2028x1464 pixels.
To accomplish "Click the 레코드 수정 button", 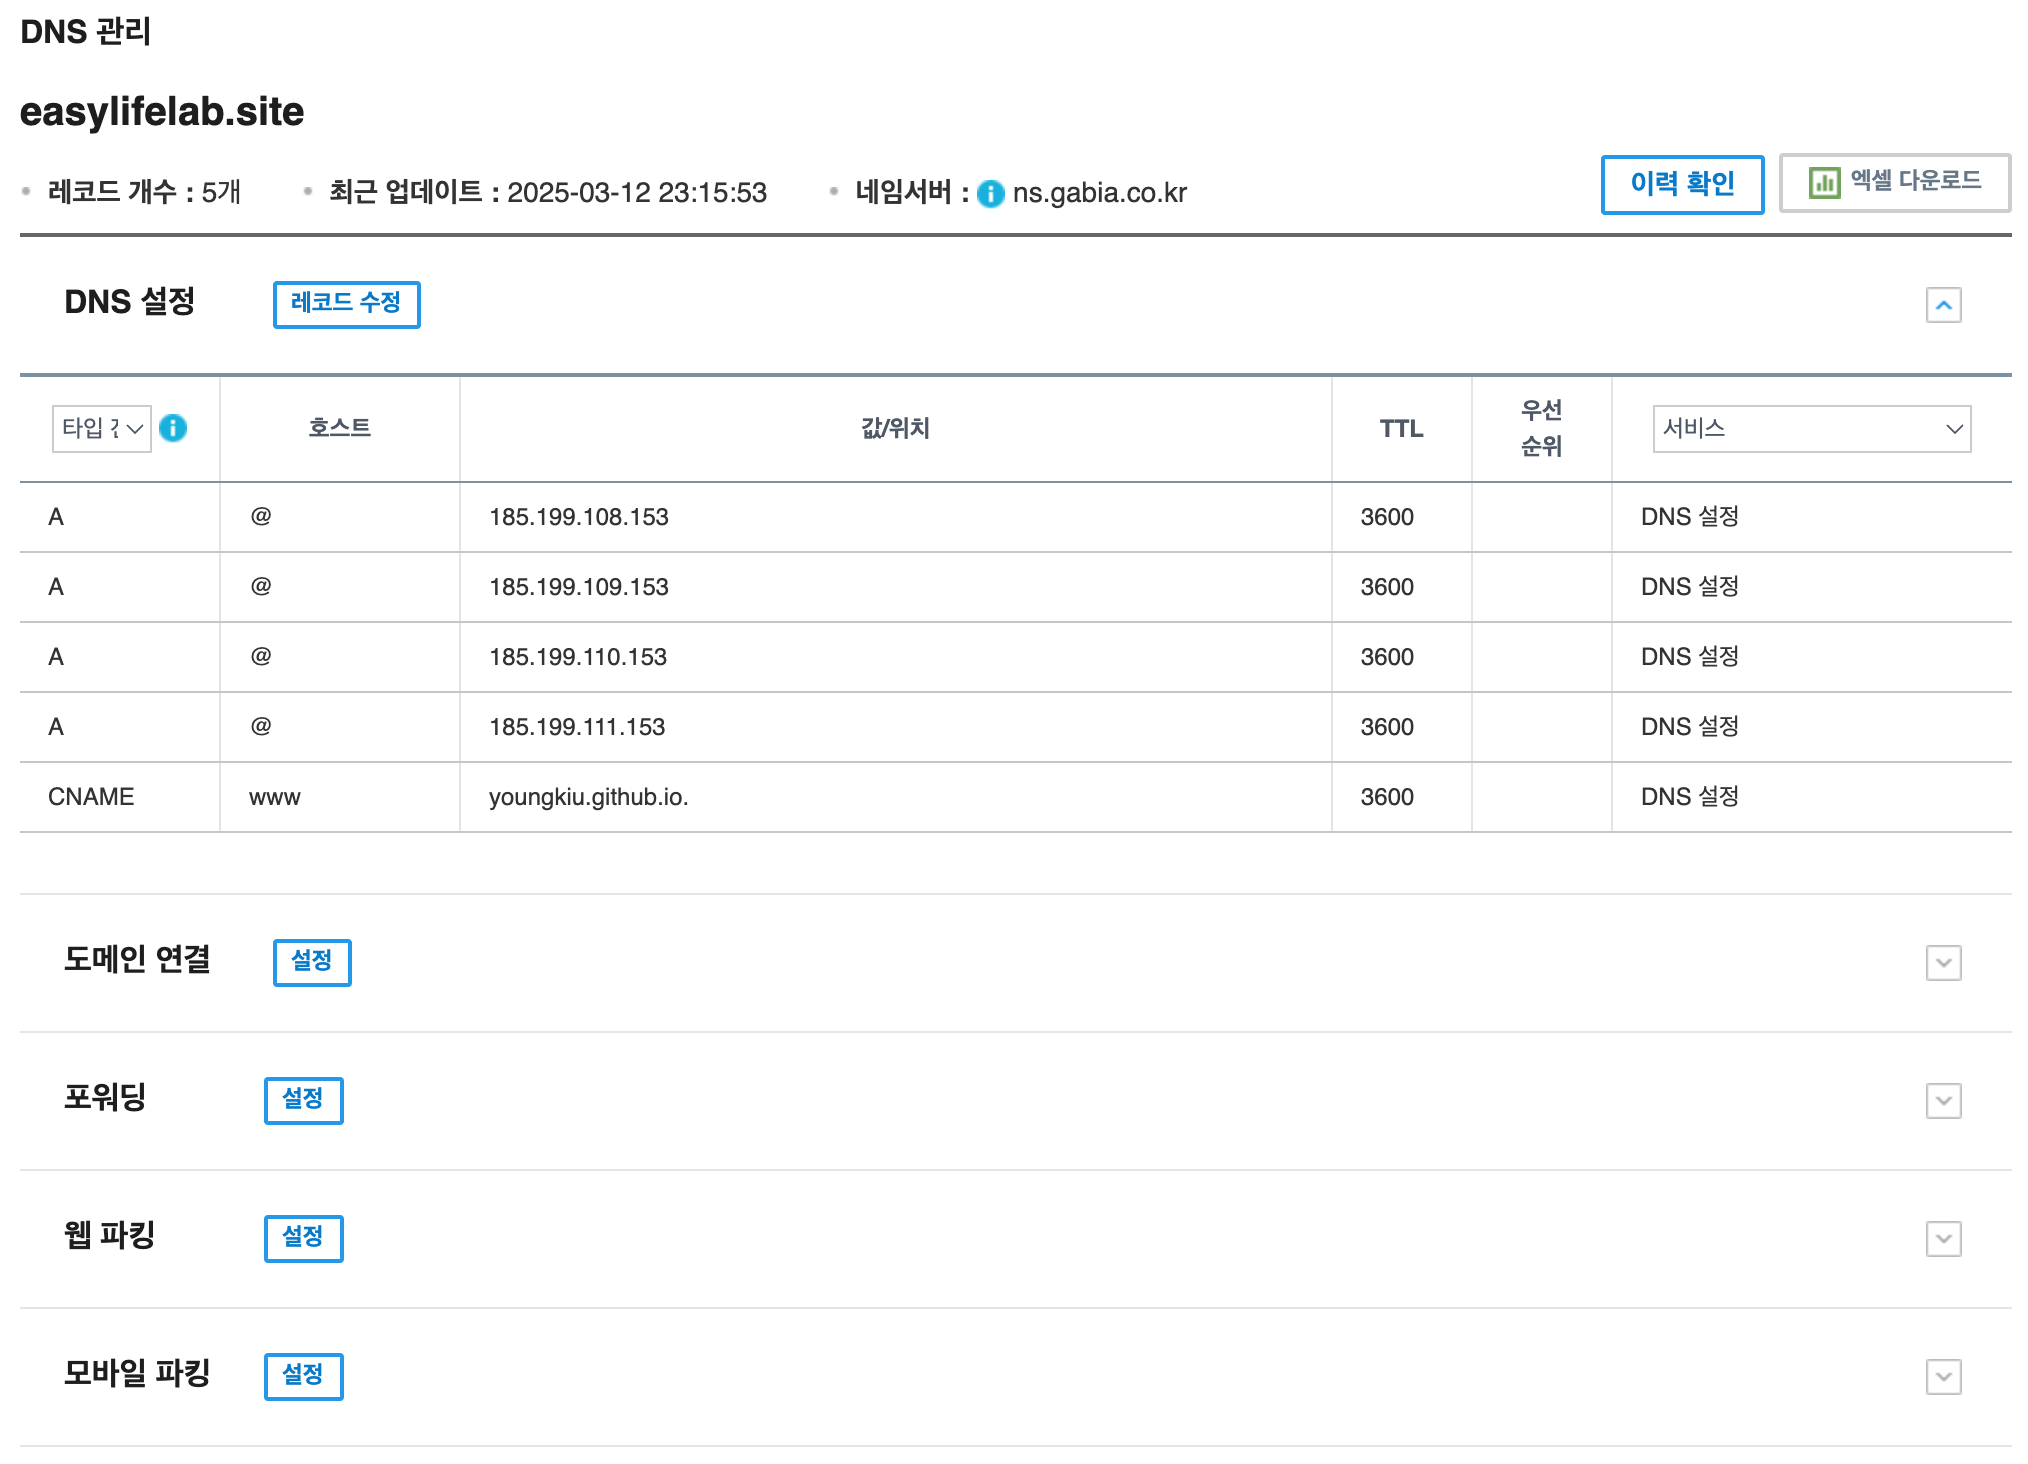I will click(346, 304).
